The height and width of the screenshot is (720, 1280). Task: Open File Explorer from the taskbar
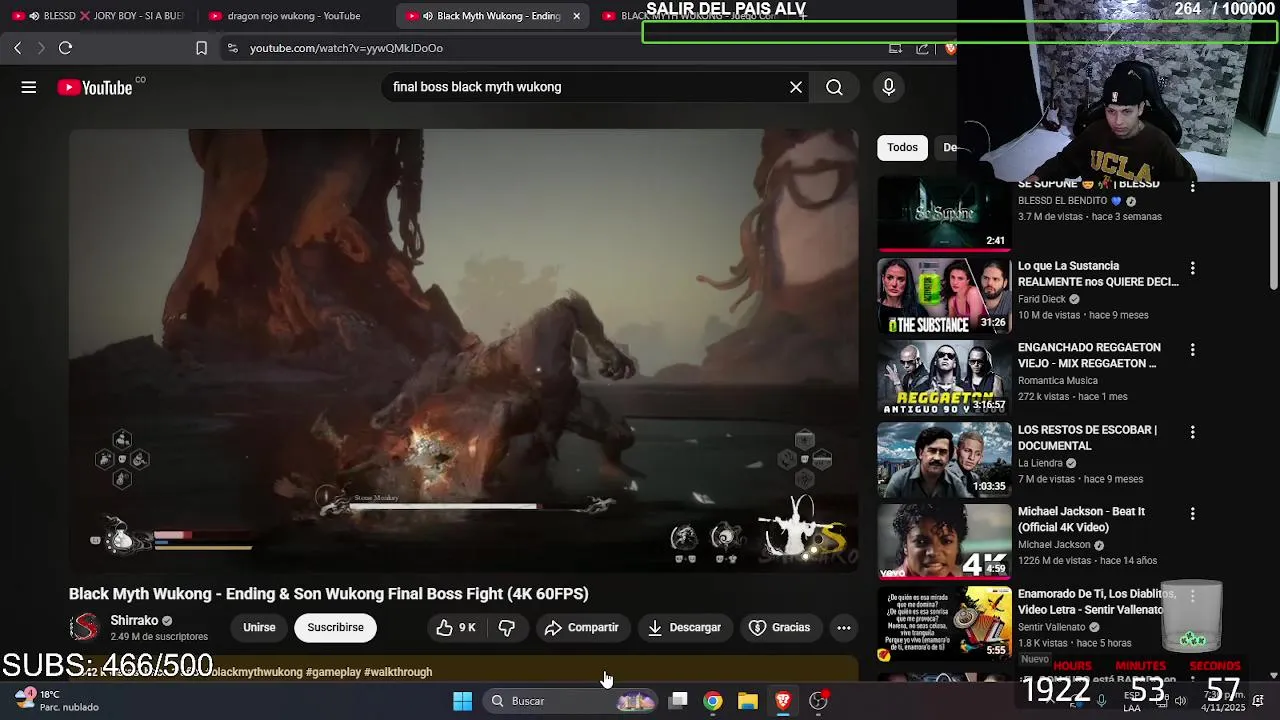click(x=748, y=701)
